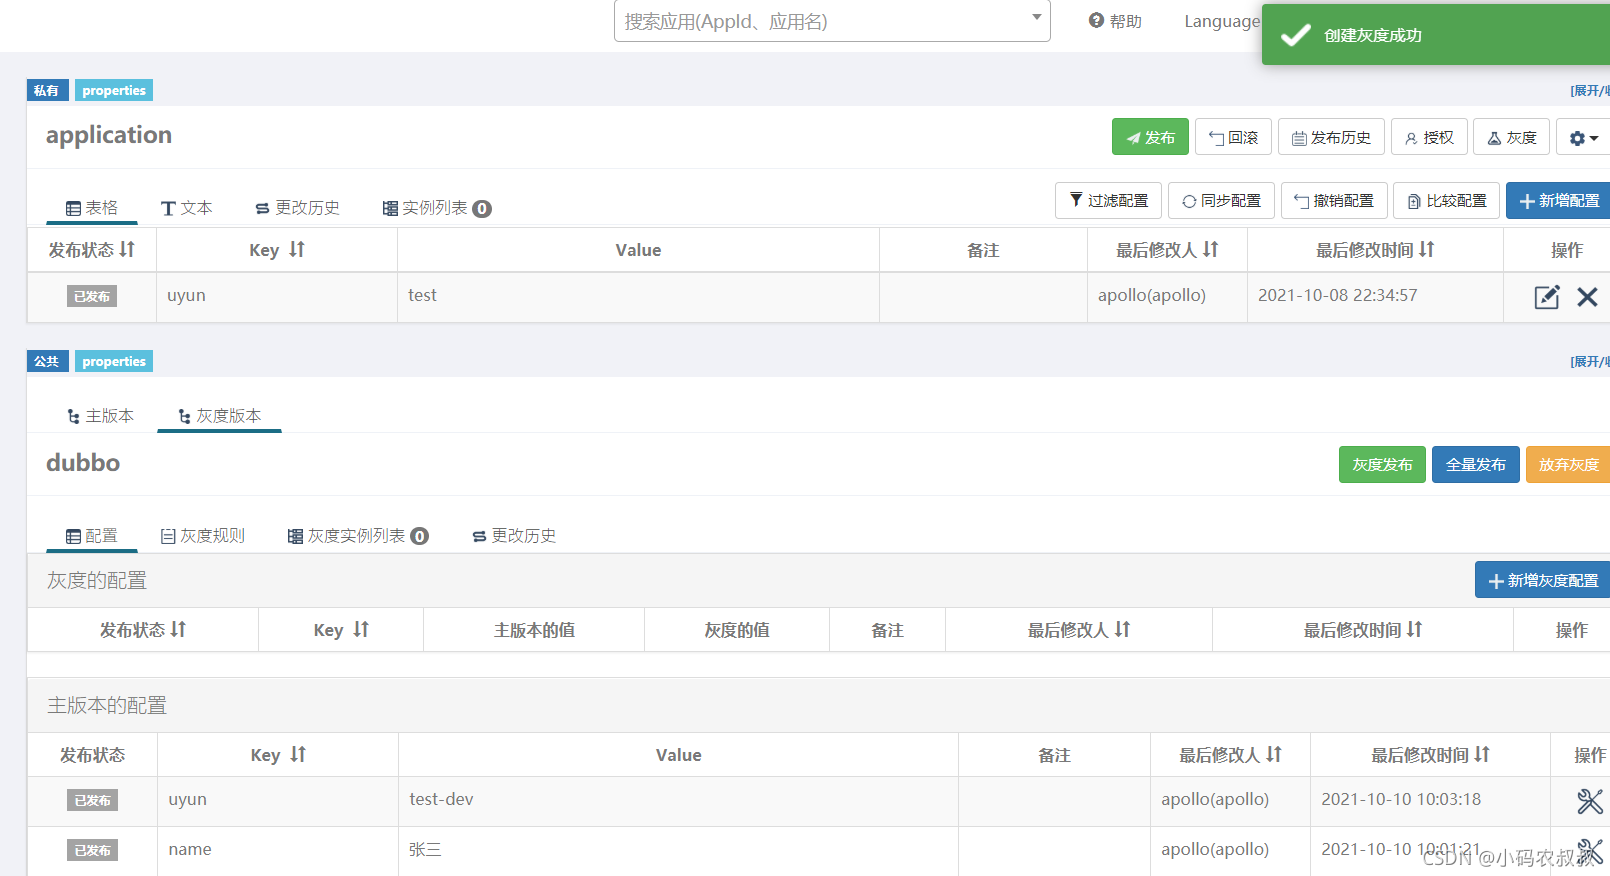Viewport: 1610px width, 876px height.
Task: Switch to the 文本 text tab
Action: pos(186,207)
